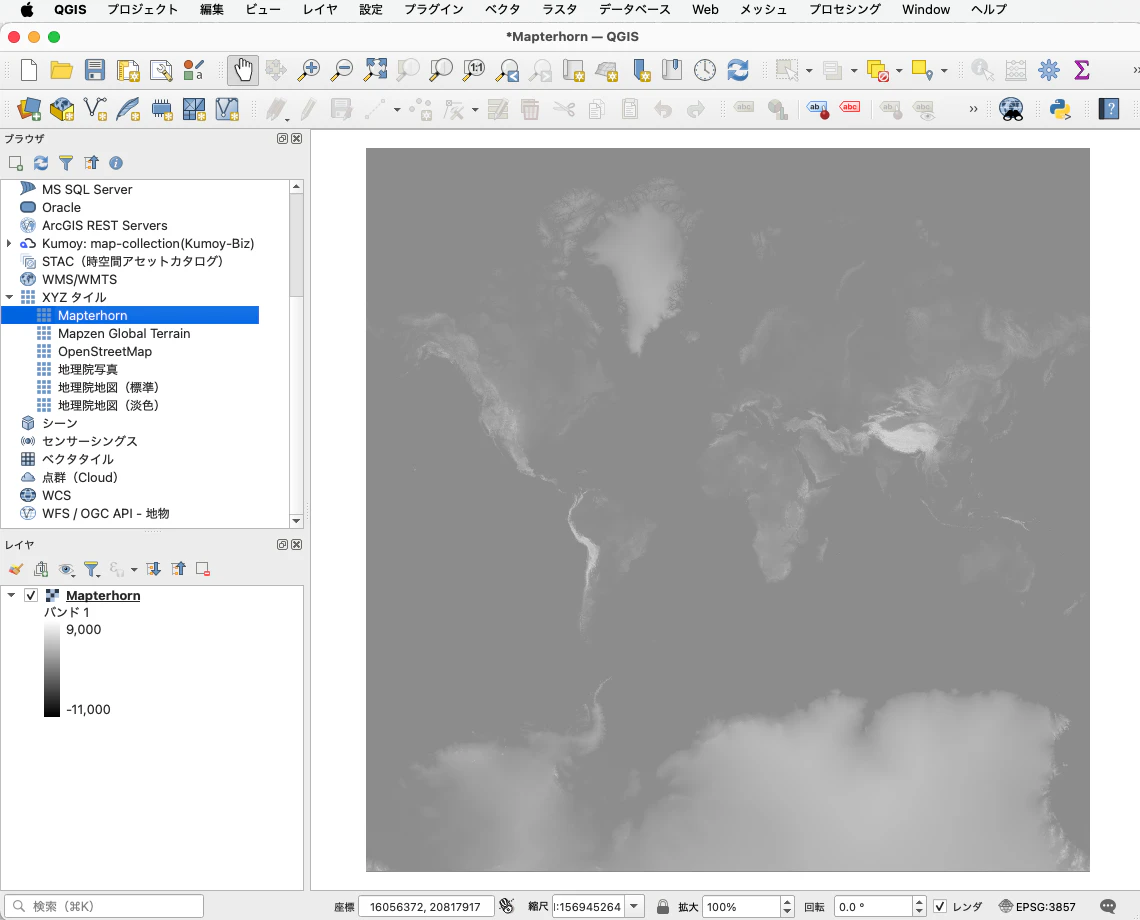Select the Pan Map hand tool

243,71
